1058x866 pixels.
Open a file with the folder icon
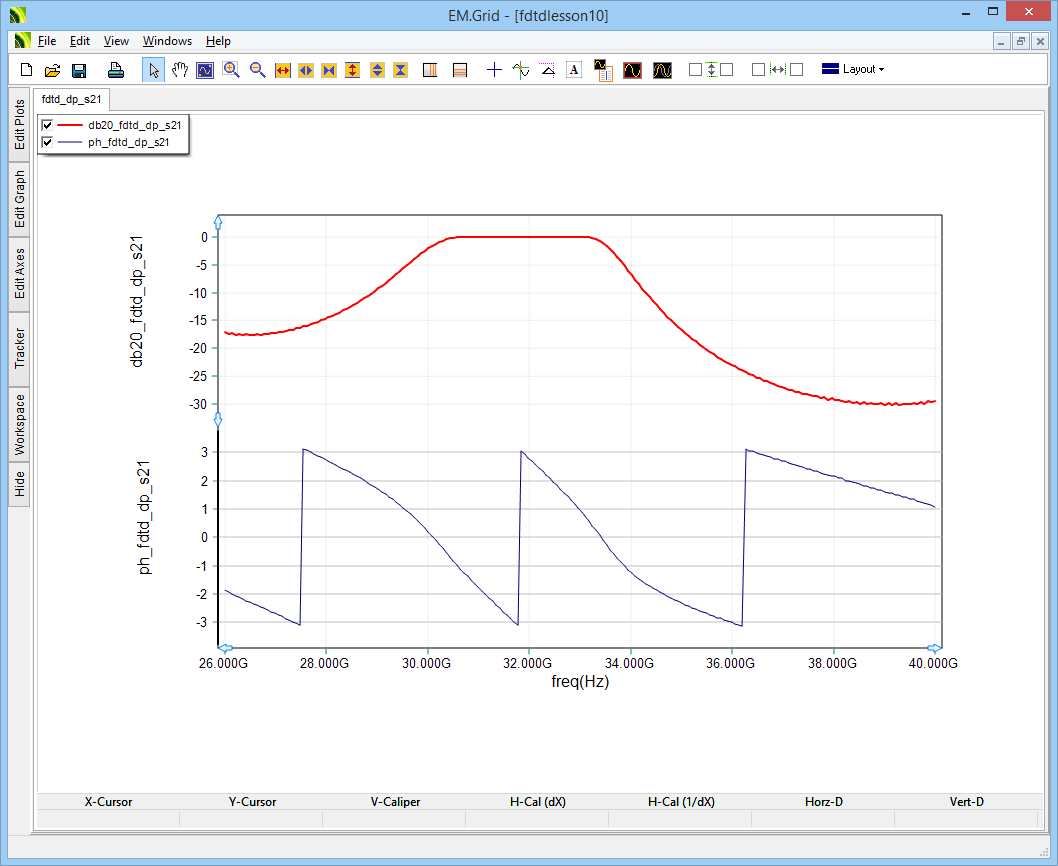tap(52, 70)
